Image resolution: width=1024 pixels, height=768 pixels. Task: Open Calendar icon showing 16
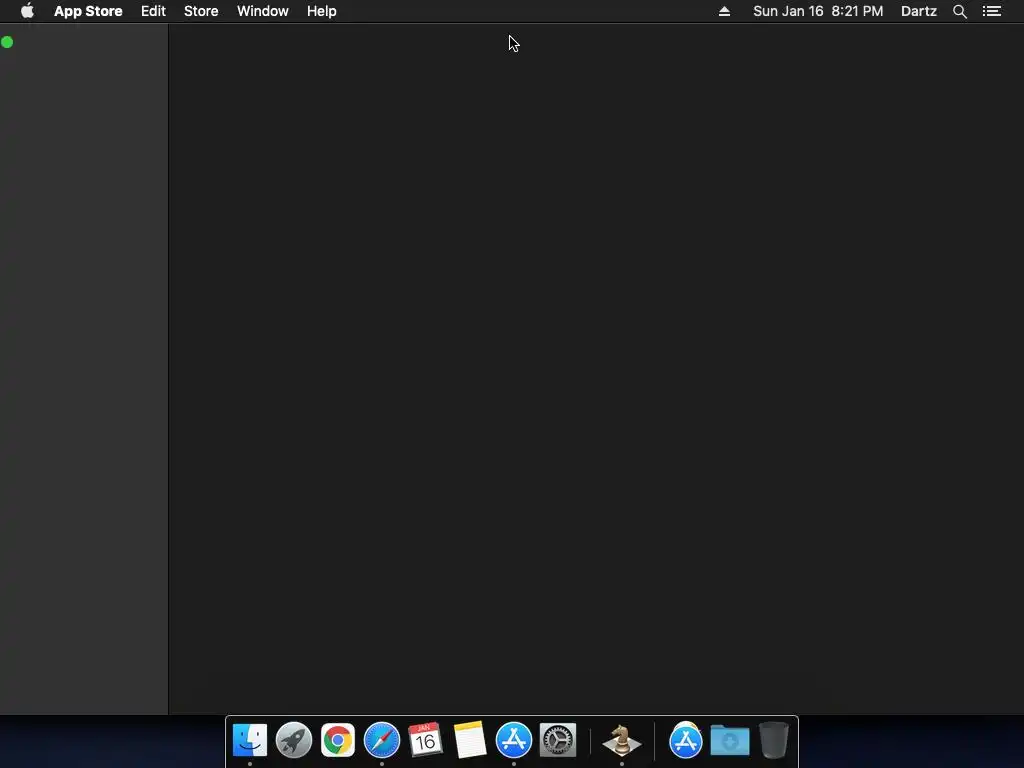point(425,740)
